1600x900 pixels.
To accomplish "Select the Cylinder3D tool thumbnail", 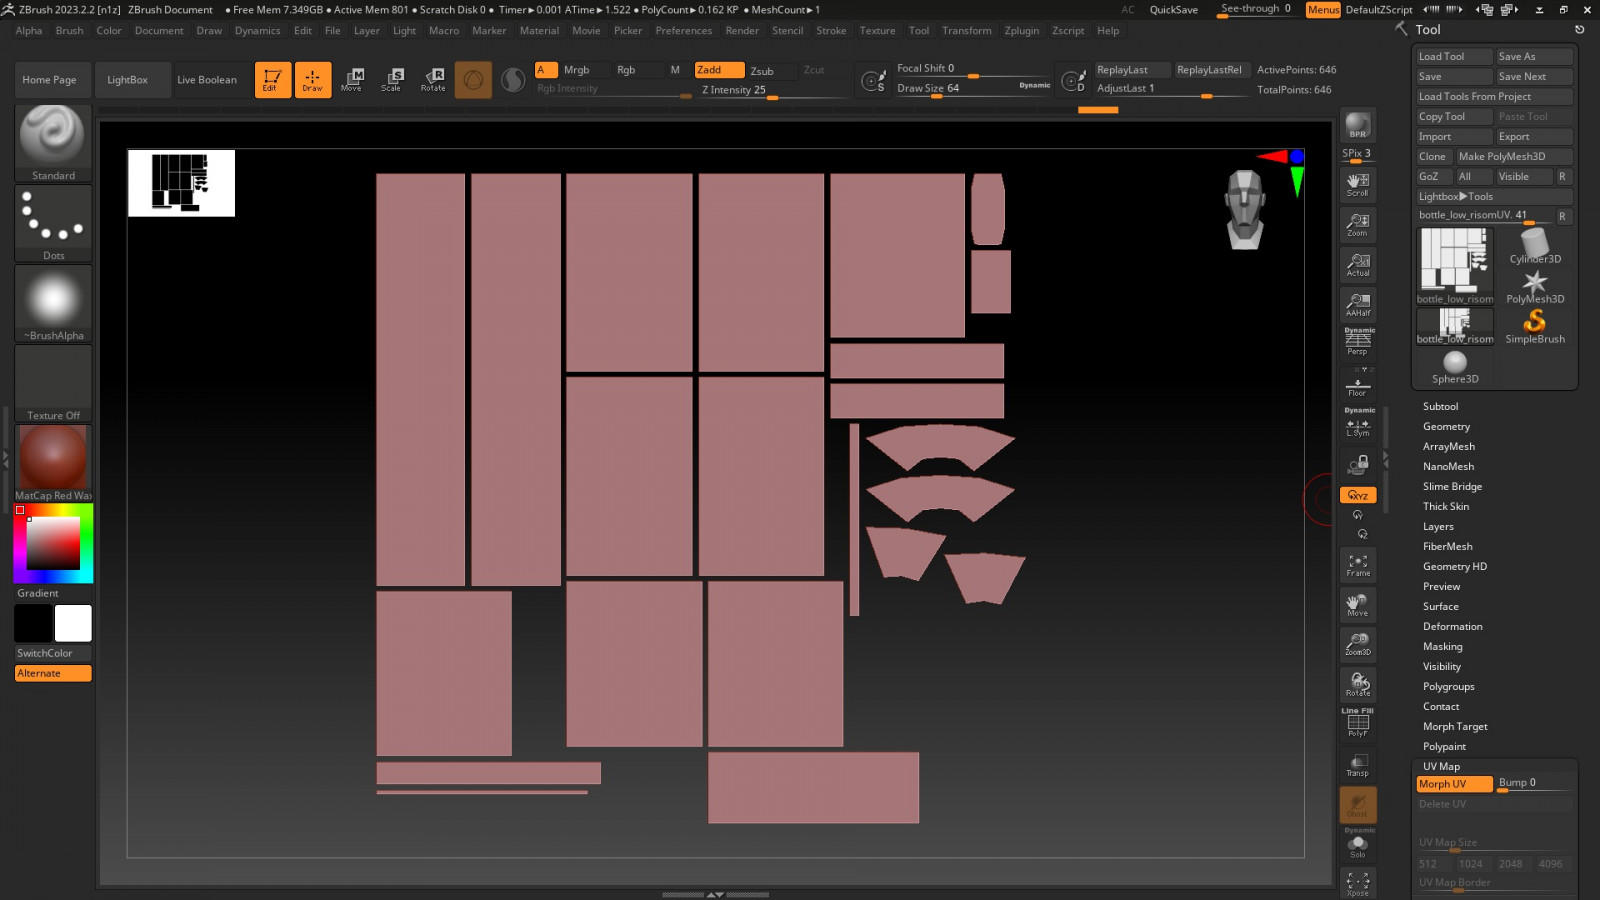I will click(x=1534, y=246).
